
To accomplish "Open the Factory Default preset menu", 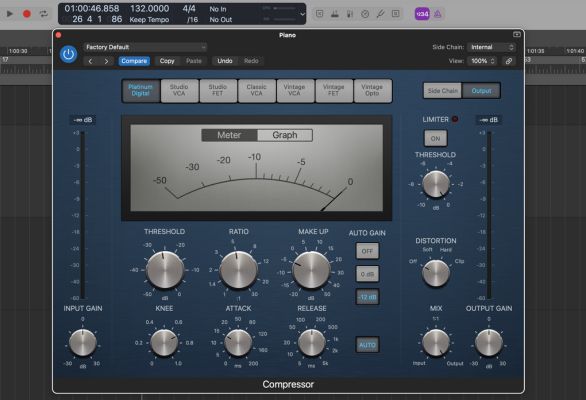I will coord(145,47).
